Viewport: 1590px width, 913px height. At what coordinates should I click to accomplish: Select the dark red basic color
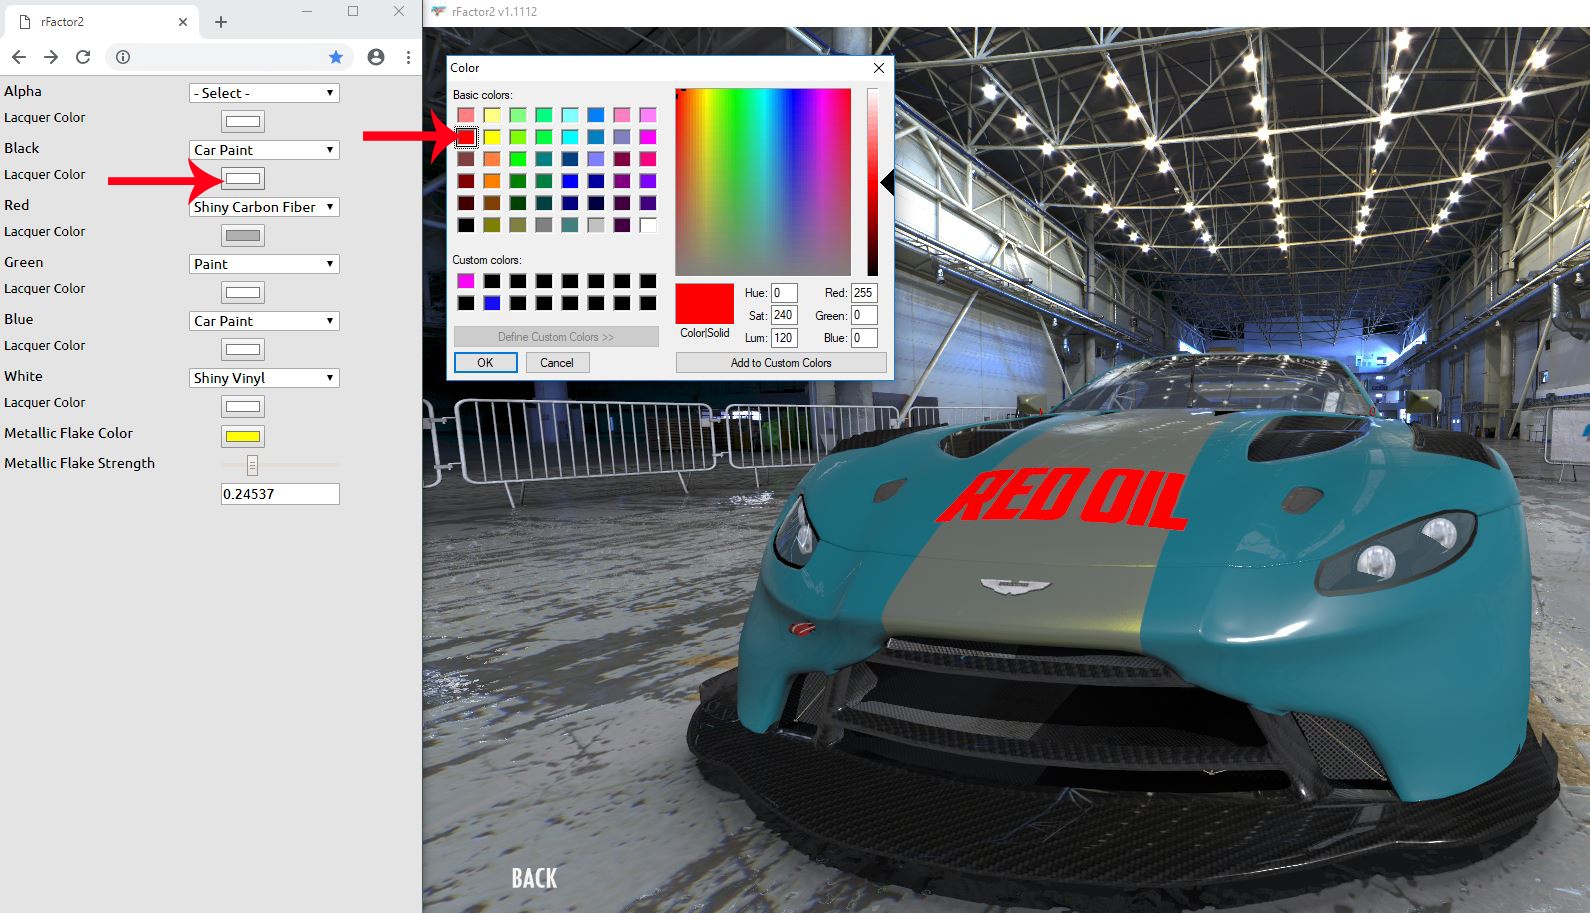(x=466, y=181)
